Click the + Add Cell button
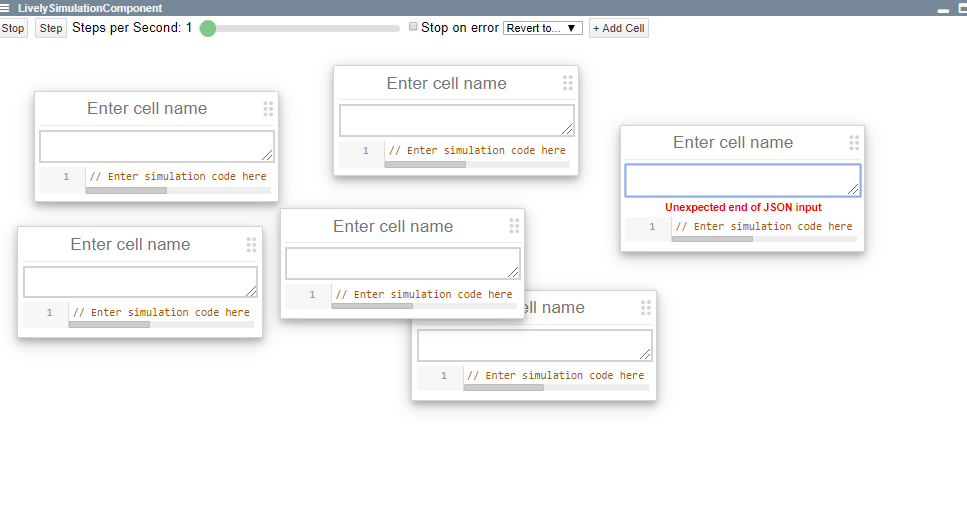 click(618, 28)
